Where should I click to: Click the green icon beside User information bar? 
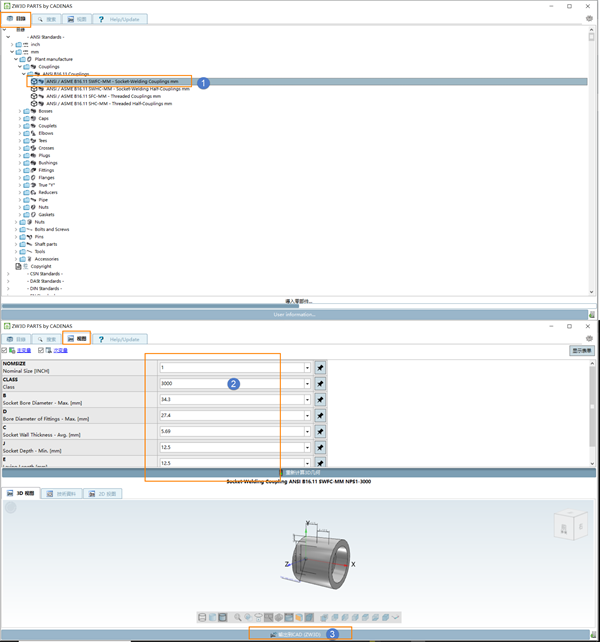[x=592, y=314]
